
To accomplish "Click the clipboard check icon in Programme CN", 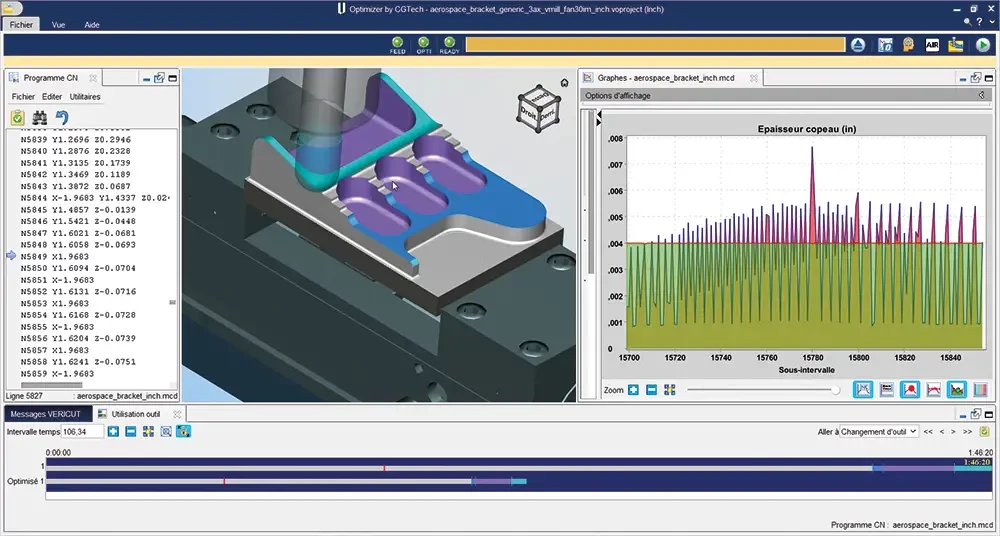I will [17, 118].
